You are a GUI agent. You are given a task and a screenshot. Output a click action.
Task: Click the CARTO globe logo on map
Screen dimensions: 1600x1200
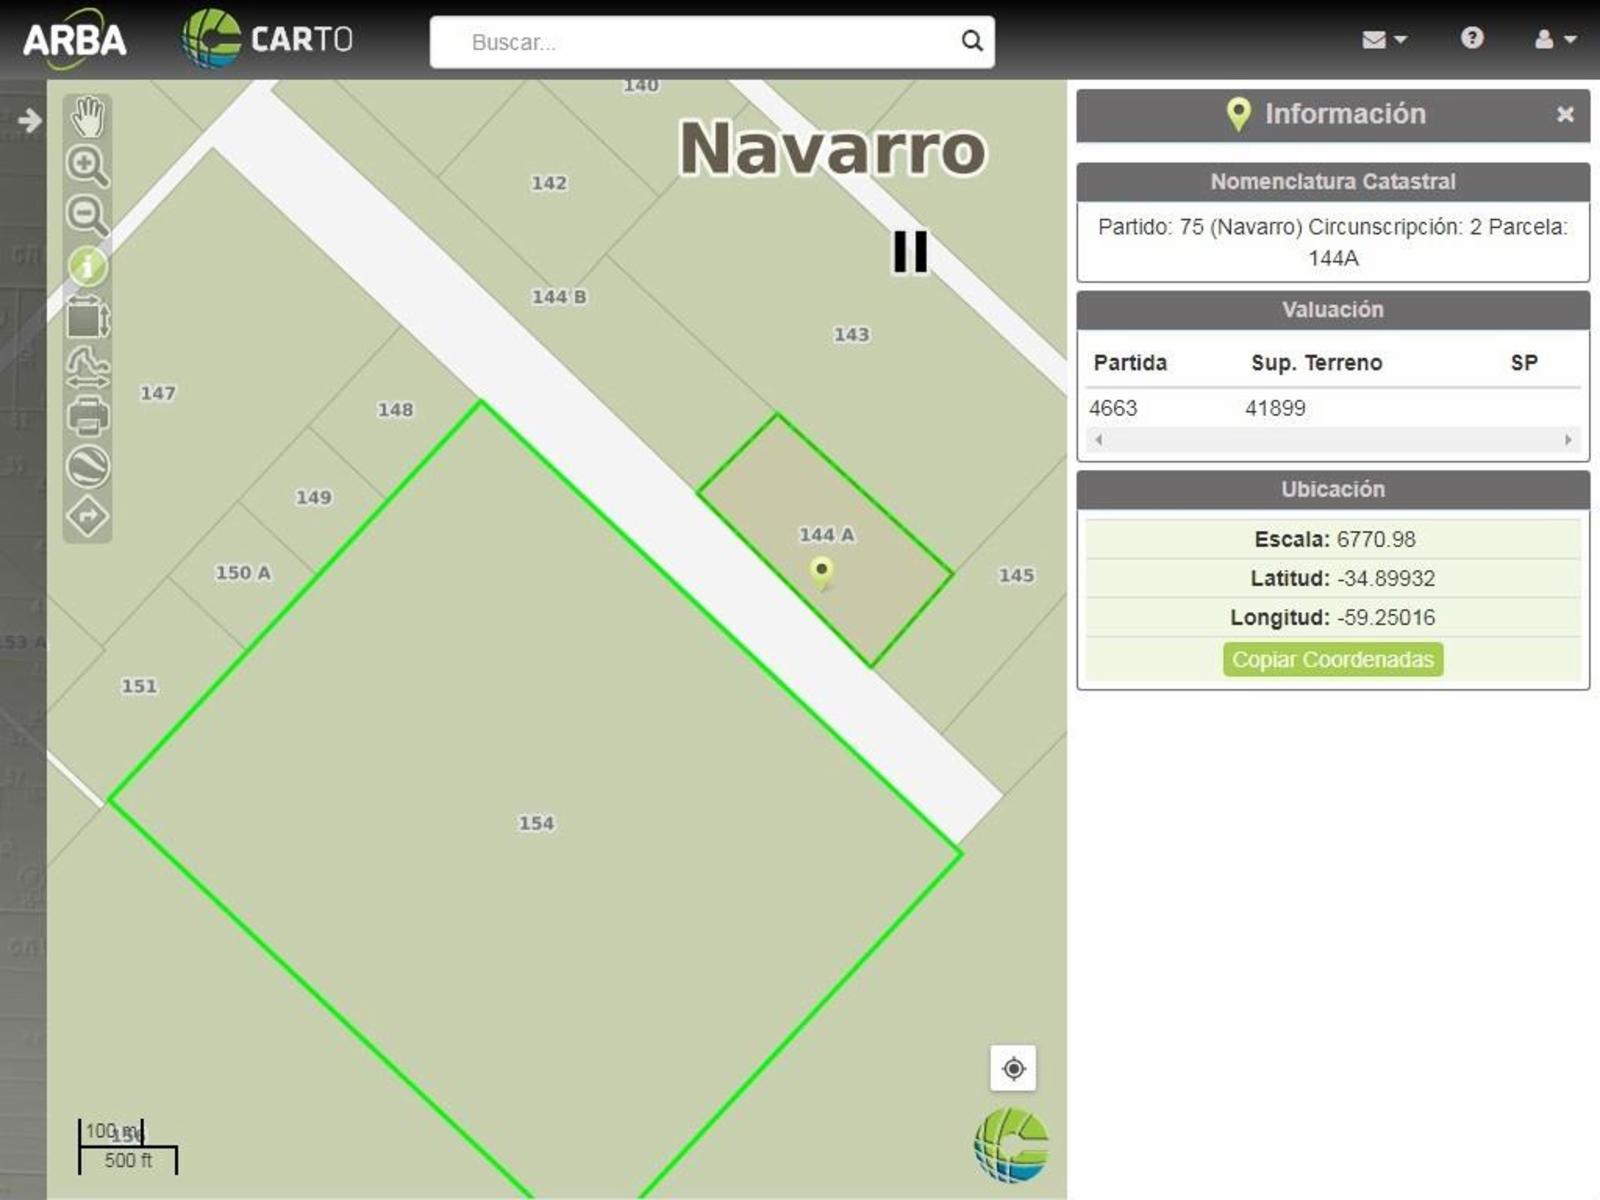pyautogui.click(x=1011, y=1146)
